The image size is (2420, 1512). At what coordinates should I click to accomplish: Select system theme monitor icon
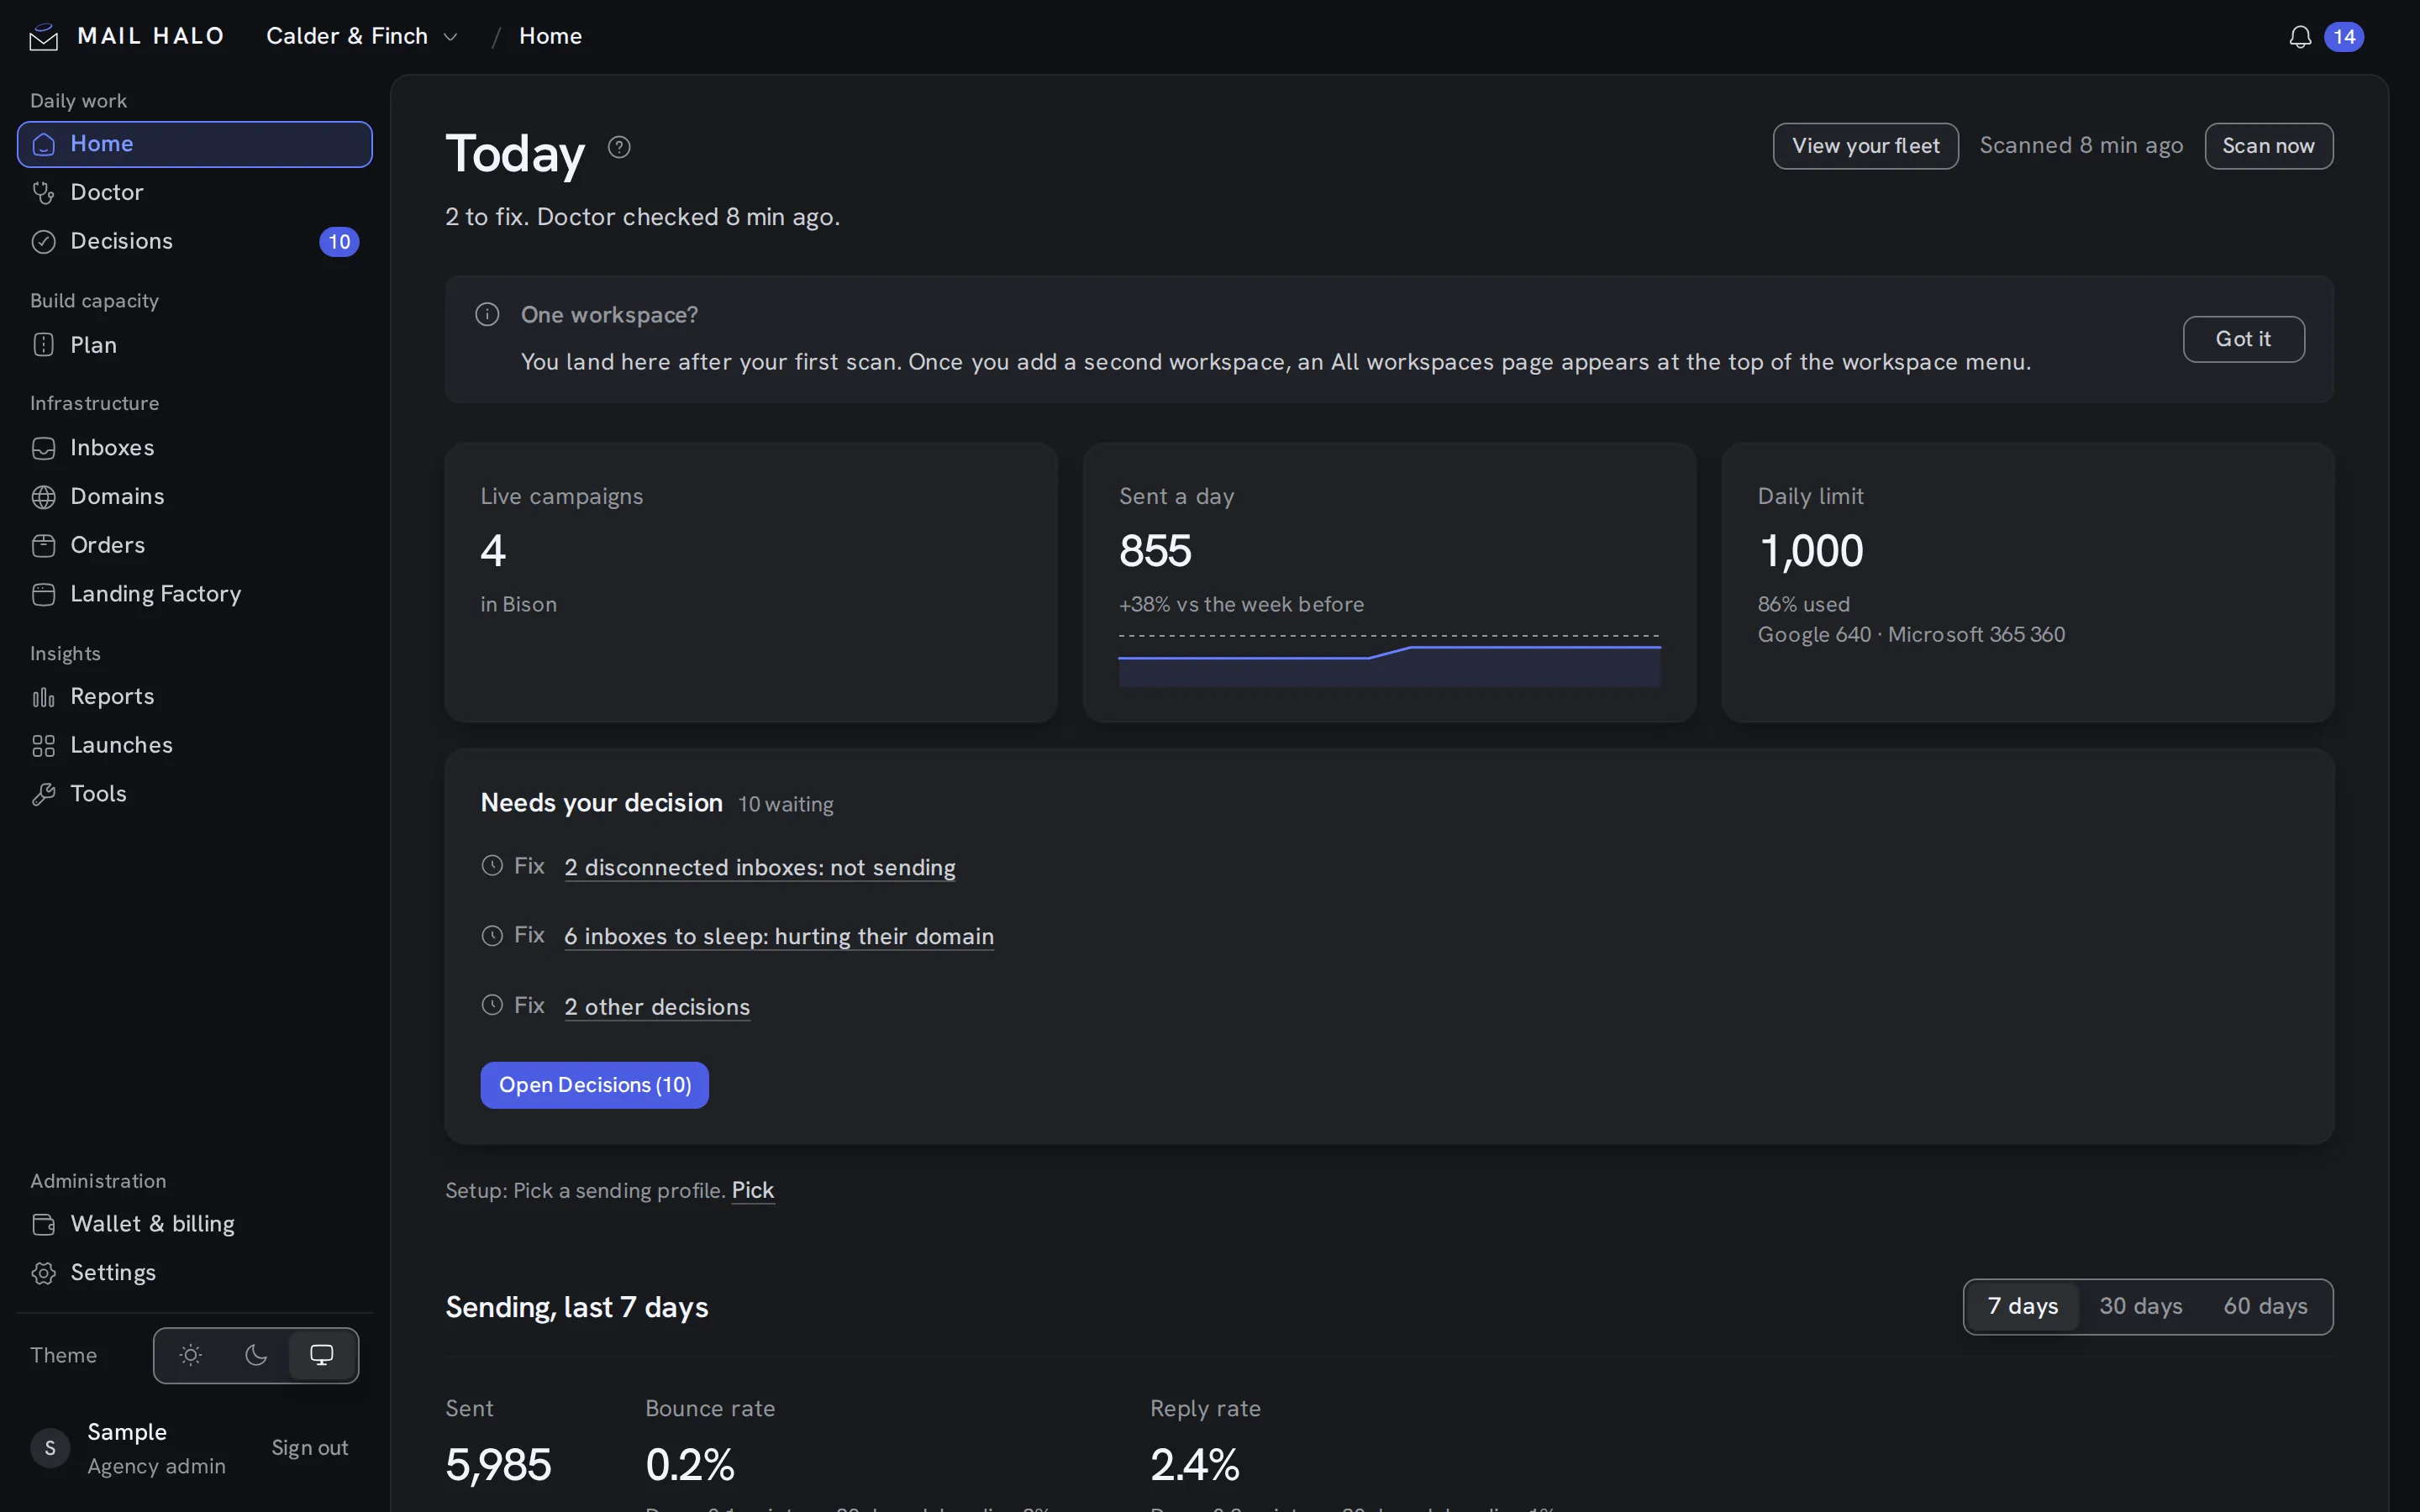(322, 1355)
